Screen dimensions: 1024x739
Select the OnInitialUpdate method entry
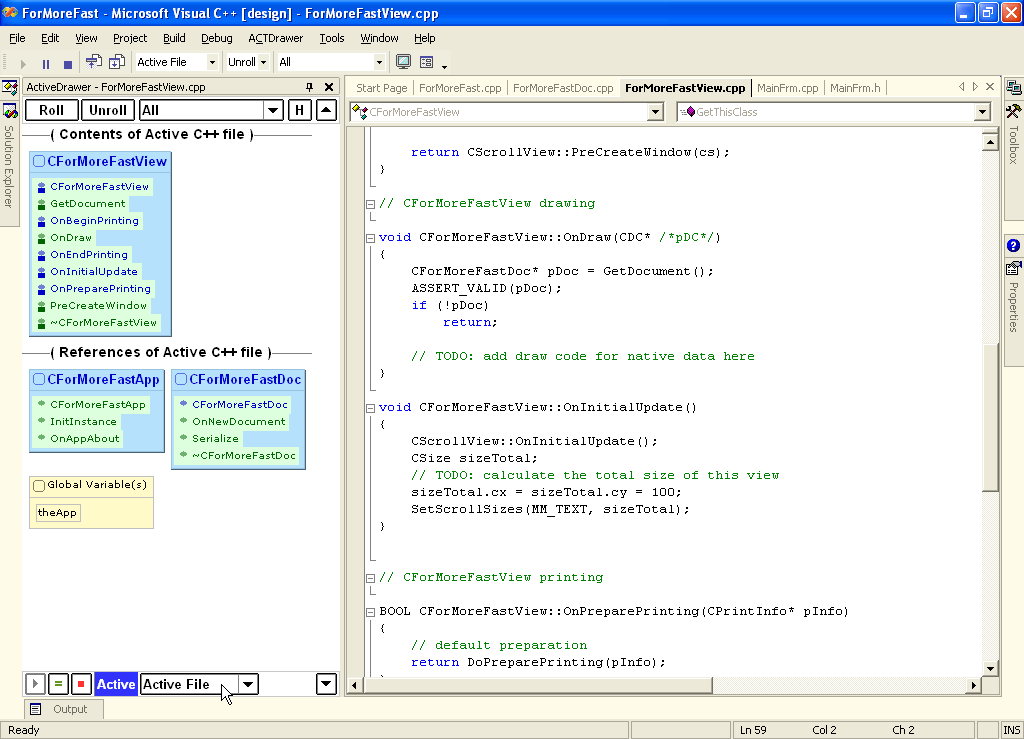coord(93,272)
